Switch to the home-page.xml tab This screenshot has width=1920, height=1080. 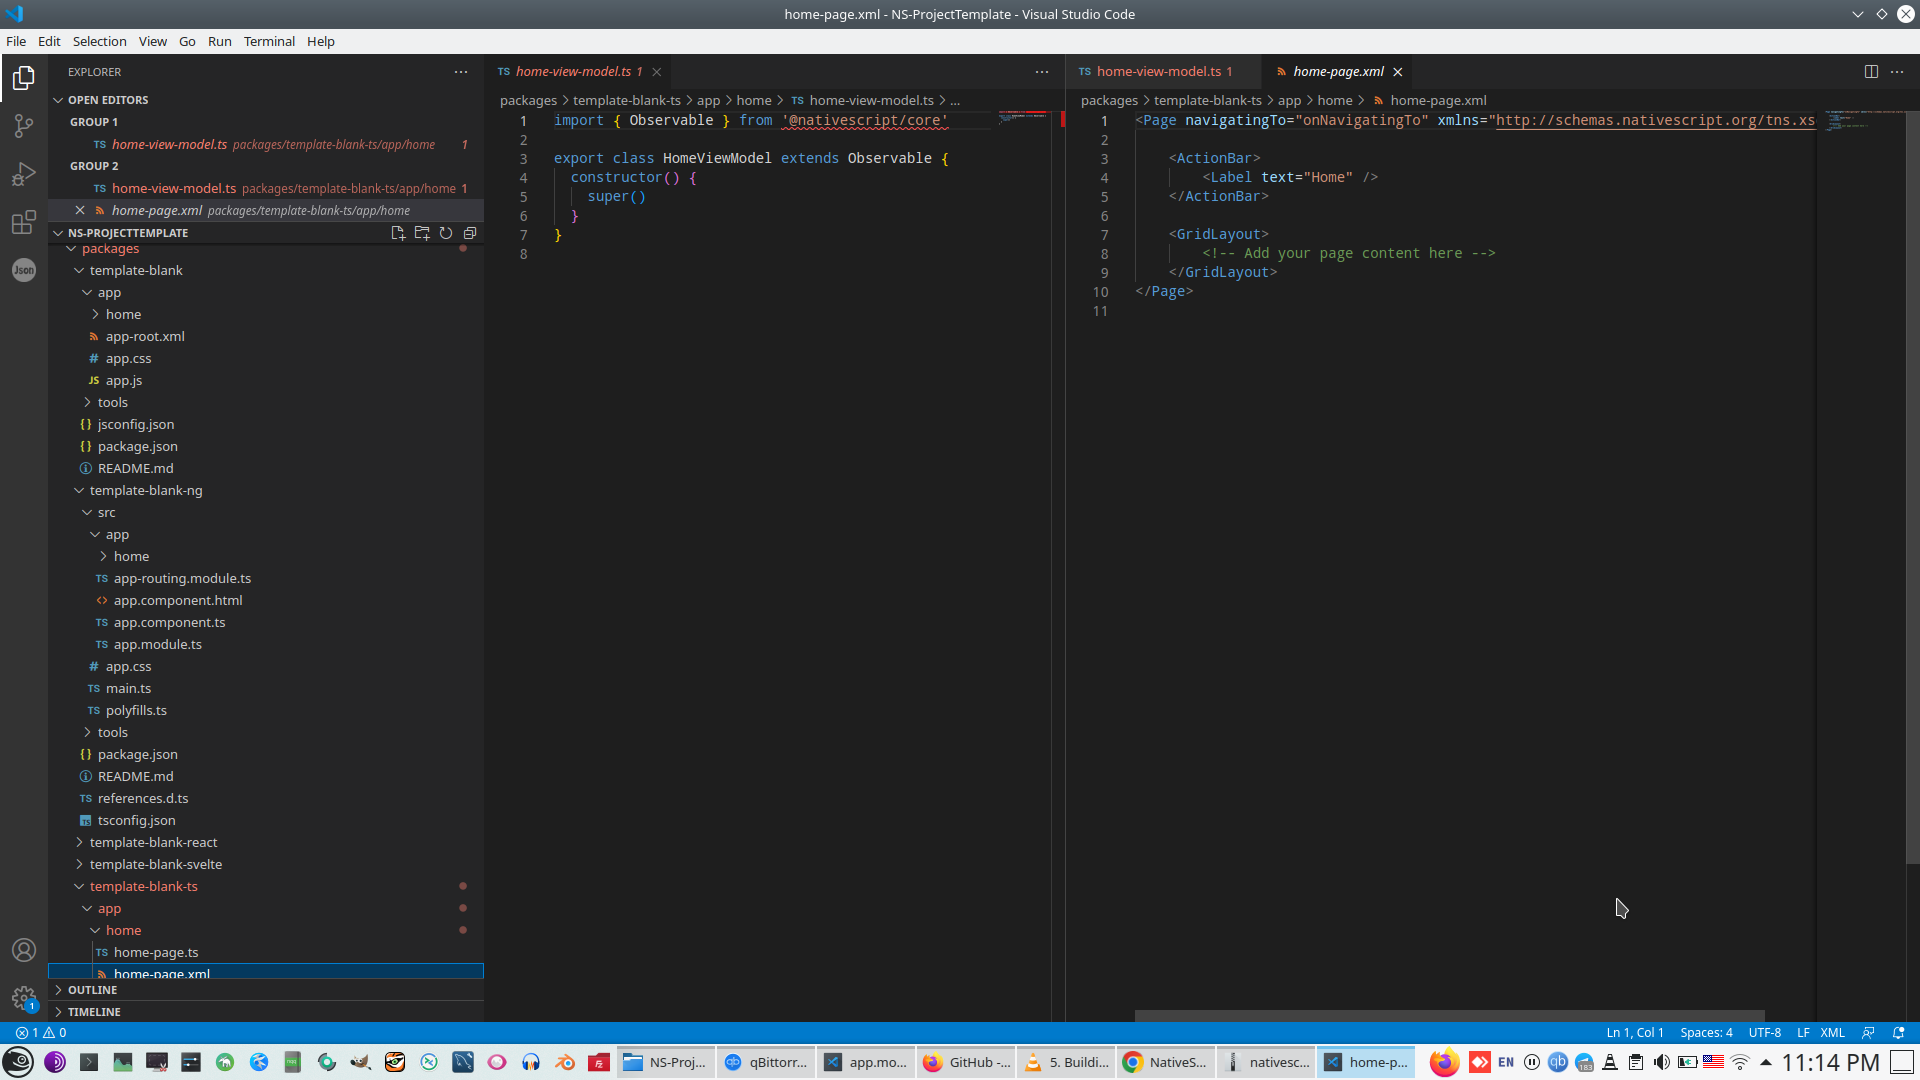1338,71
